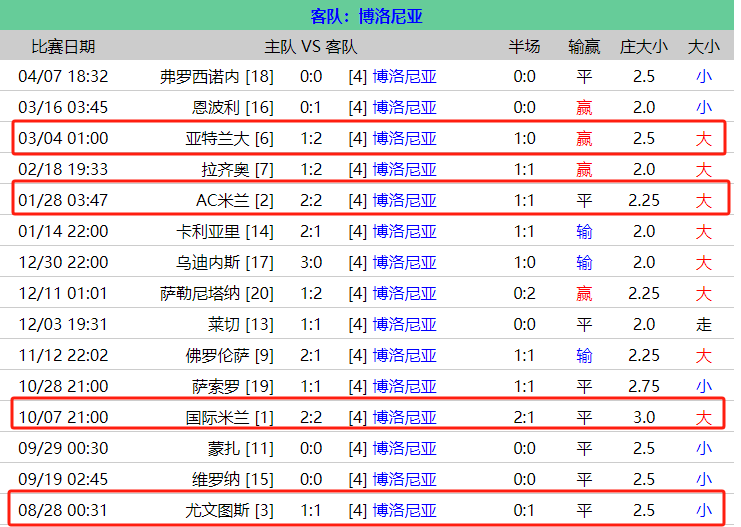Select the 09/19 02:45 维罗纳 match date
Screen dimensions: 741x527
(x=63, y=479)
